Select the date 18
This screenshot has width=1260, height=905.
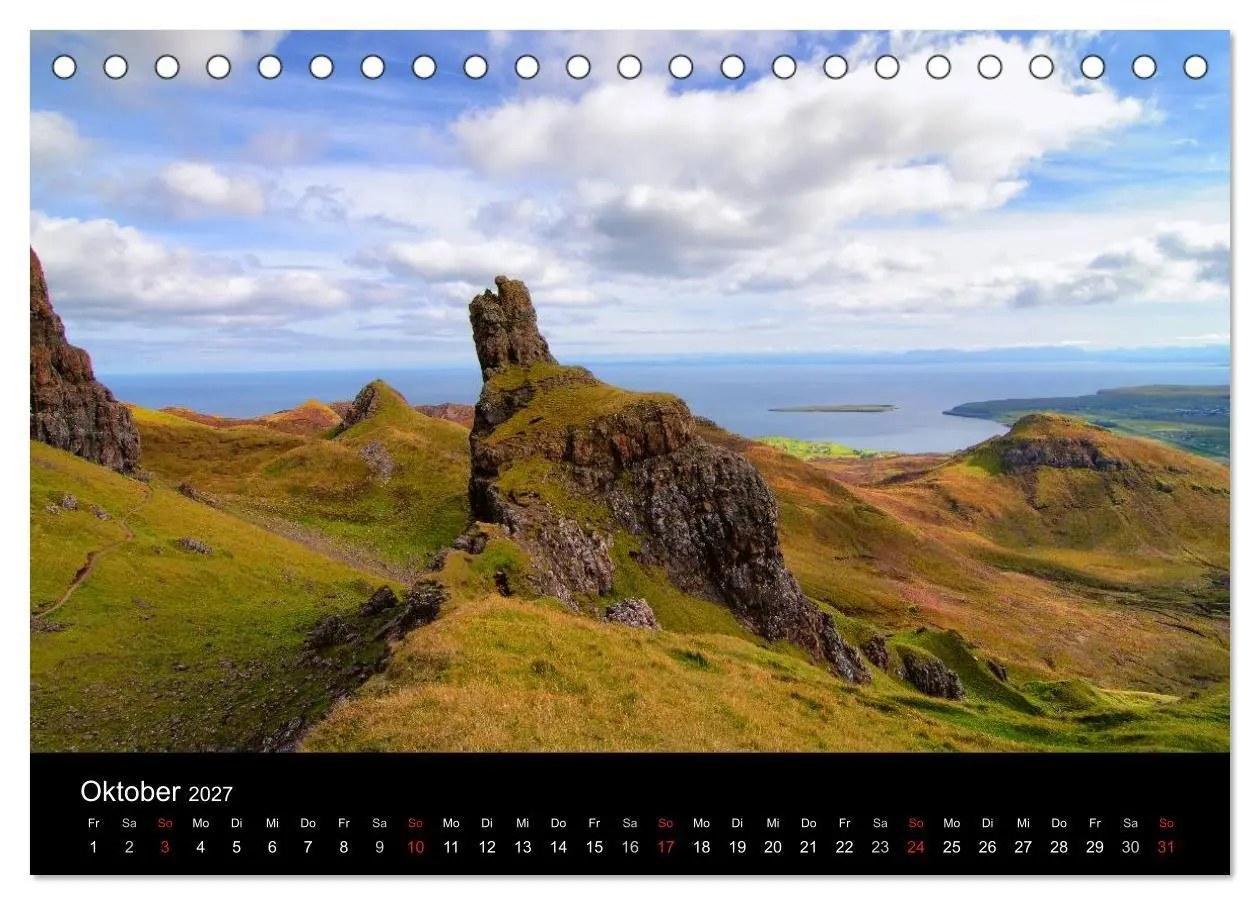[x=702, y=847]
